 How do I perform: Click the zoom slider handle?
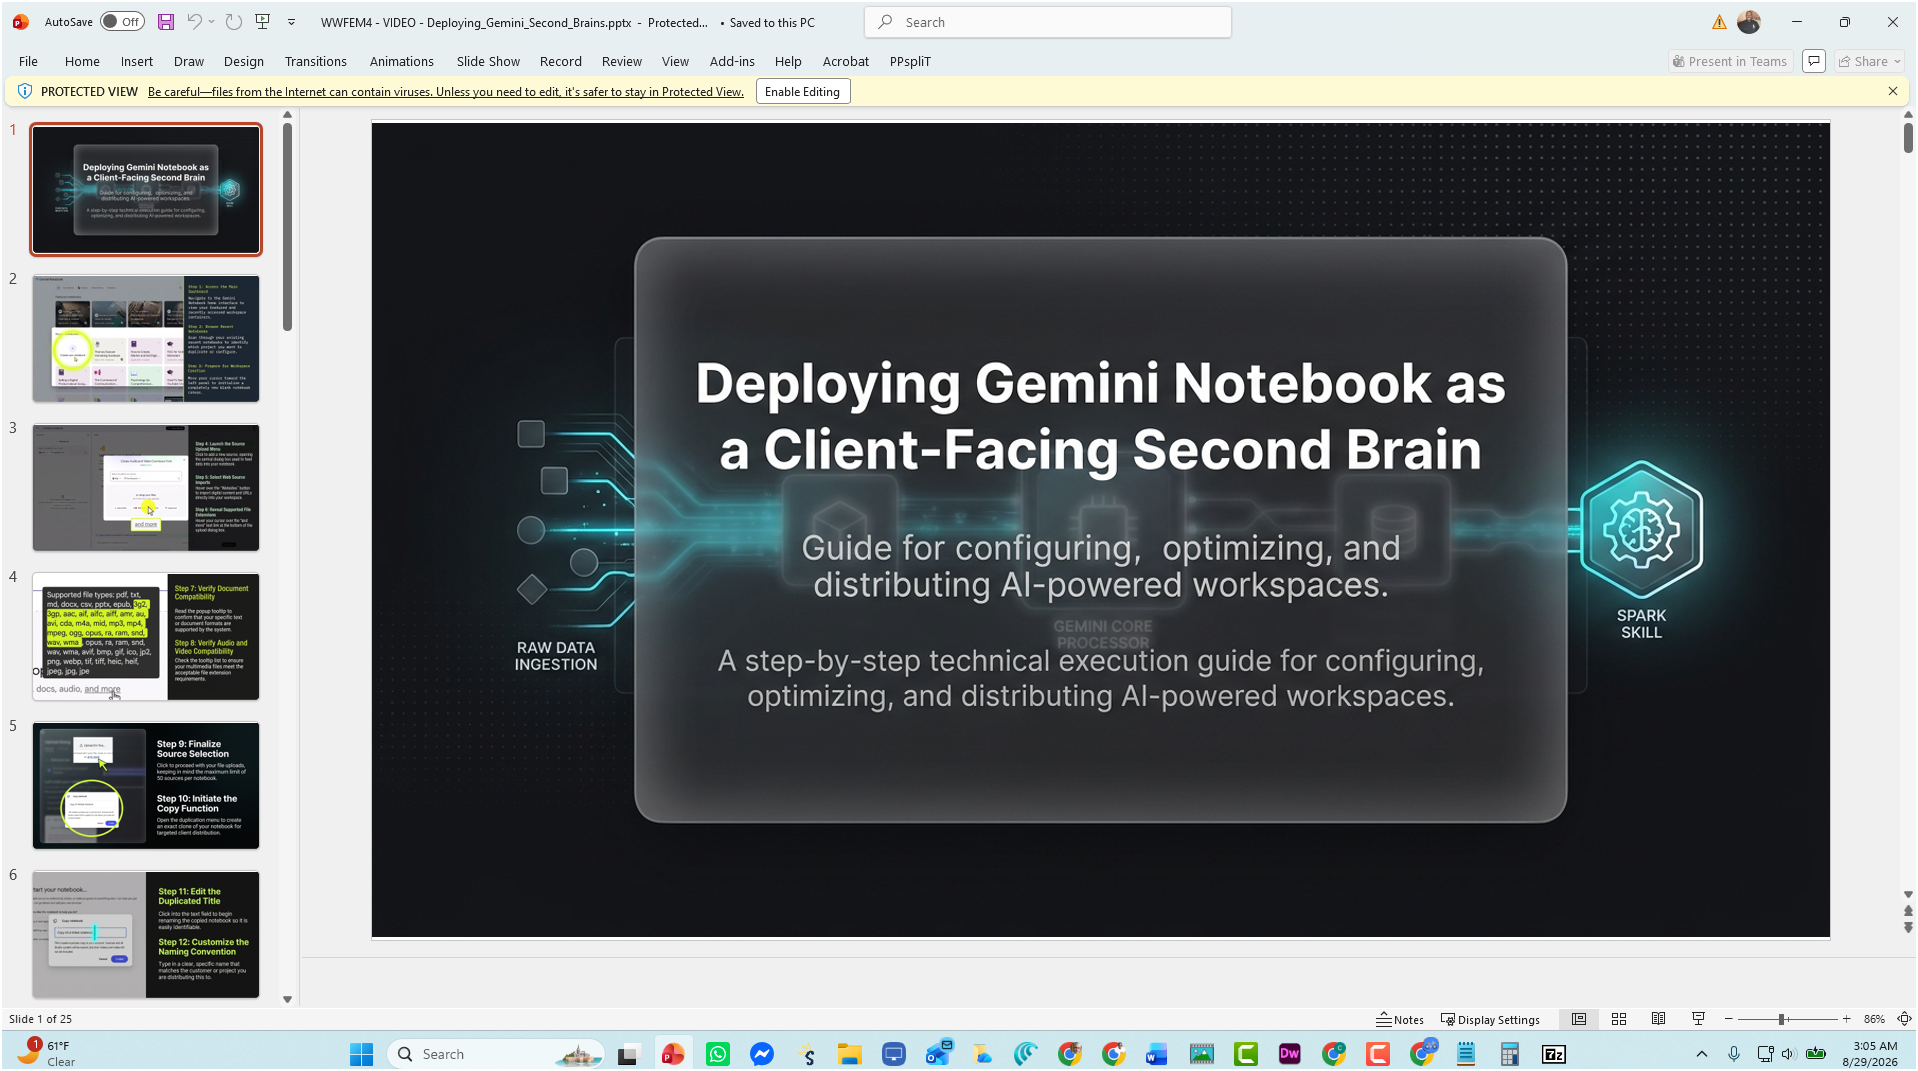click(1781, 1019)
